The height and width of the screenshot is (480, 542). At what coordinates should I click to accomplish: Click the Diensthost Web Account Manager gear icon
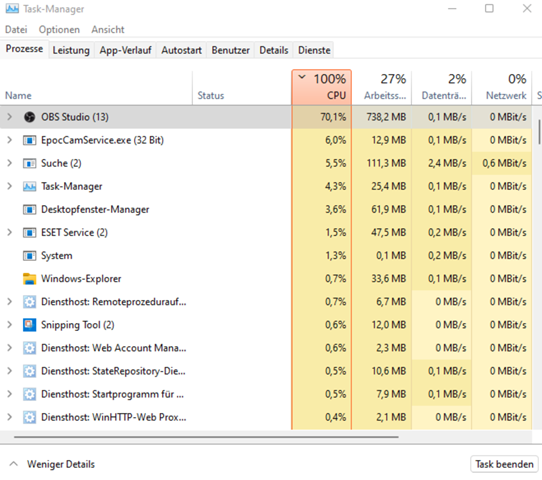[x=29, y=348]
